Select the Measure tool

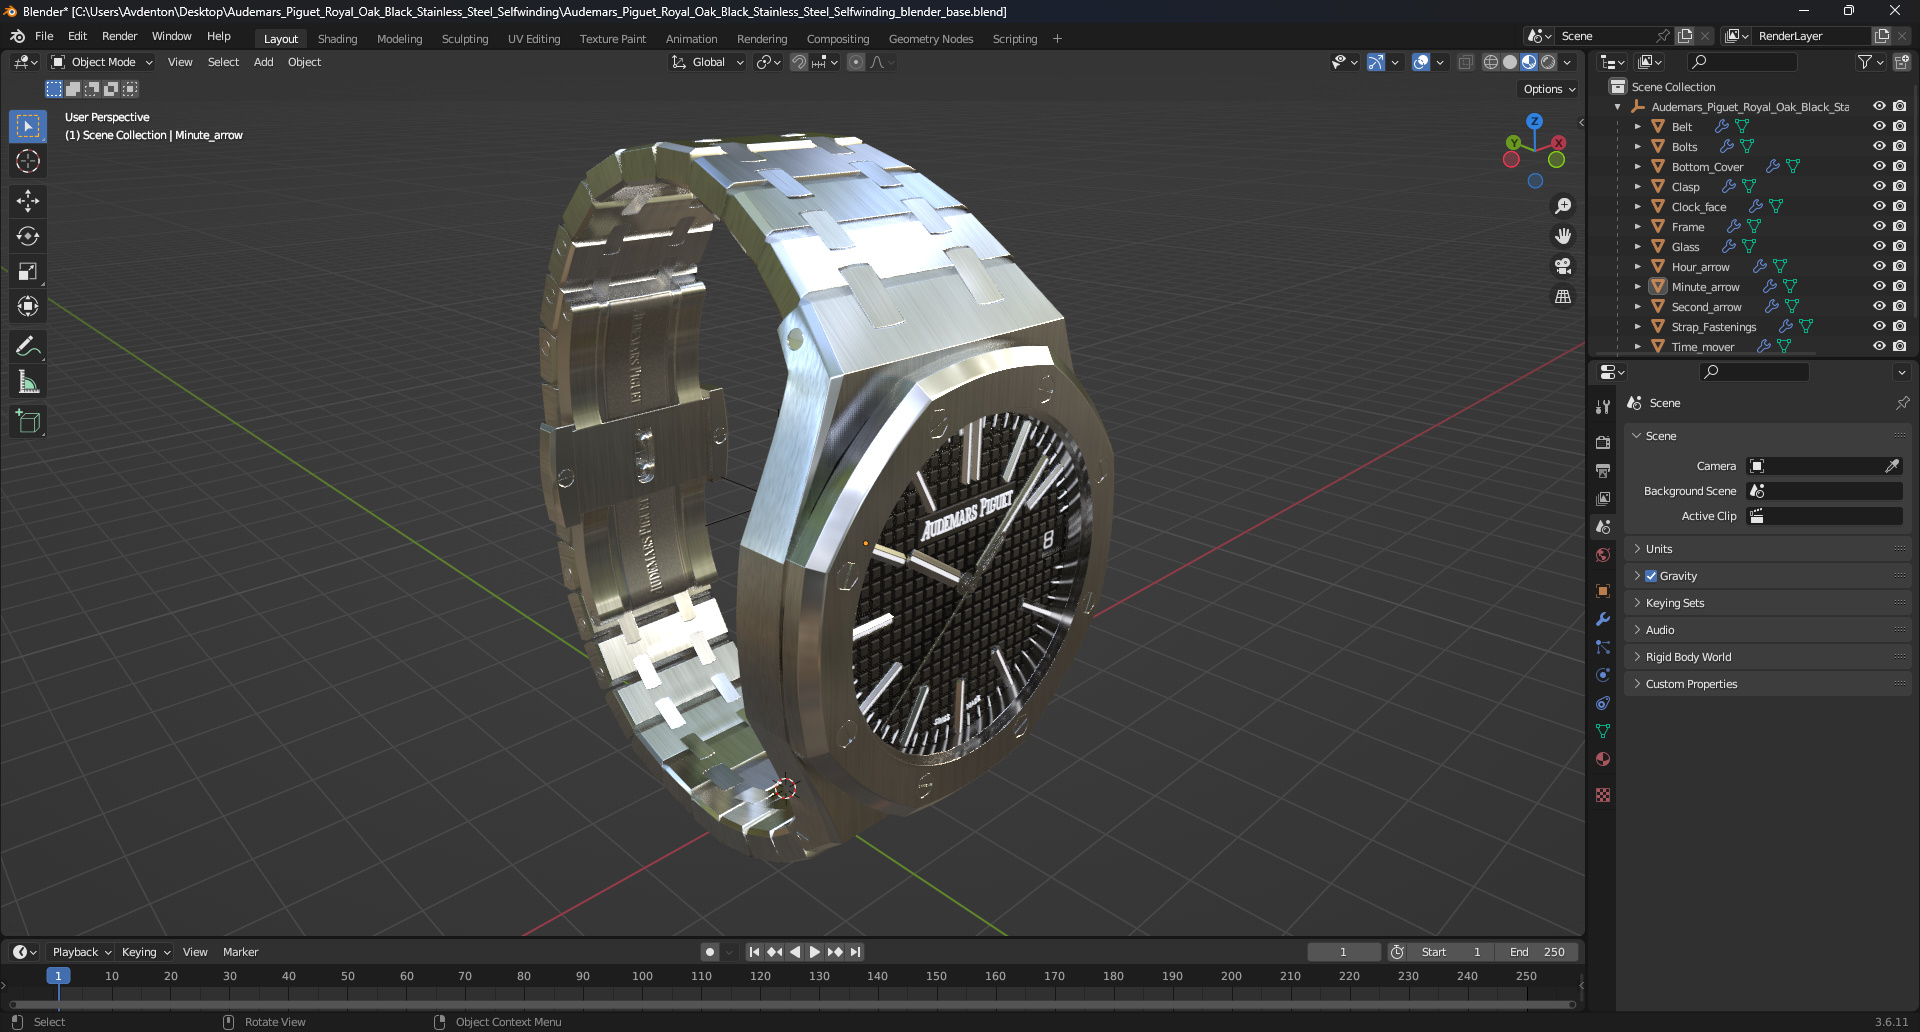pyautogui.click(x=28, y=382)
